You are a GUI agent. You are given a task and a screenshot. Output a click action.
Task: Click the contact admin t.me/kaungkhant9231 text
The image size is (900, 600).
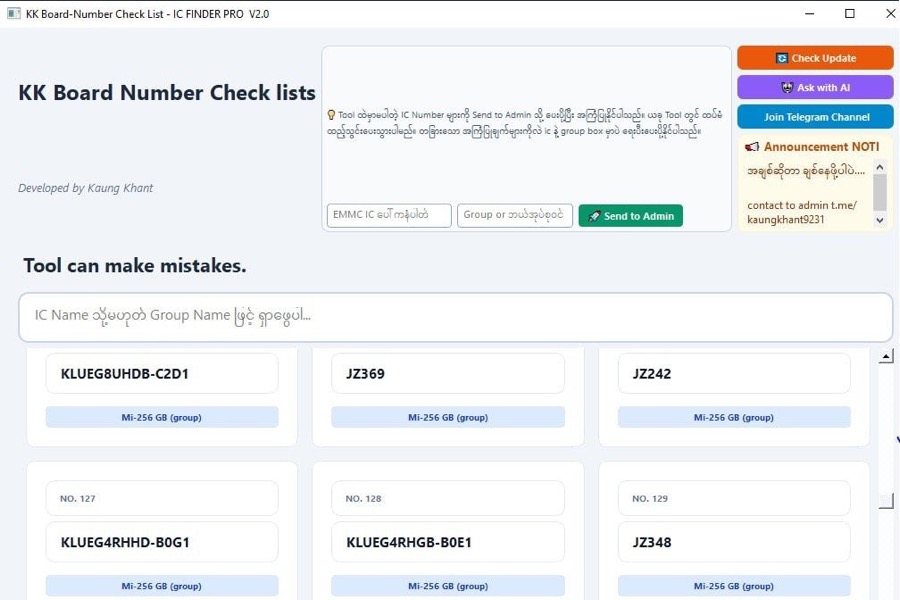click(802, 212)
